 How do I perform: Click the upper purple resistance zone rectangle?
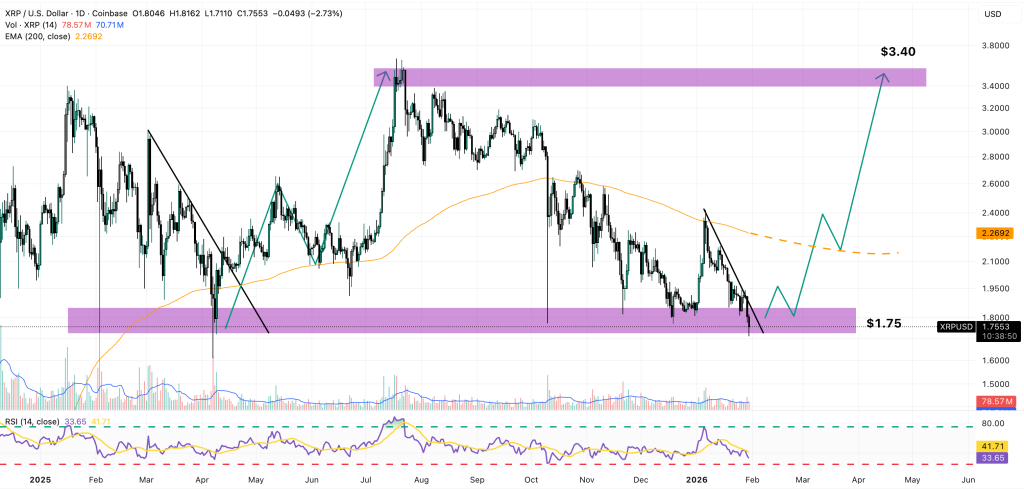click(x=650, y=77)
